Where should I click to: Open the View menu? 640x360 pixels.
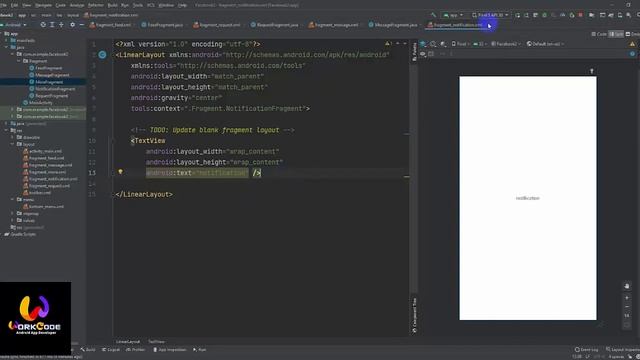(27, 5)
